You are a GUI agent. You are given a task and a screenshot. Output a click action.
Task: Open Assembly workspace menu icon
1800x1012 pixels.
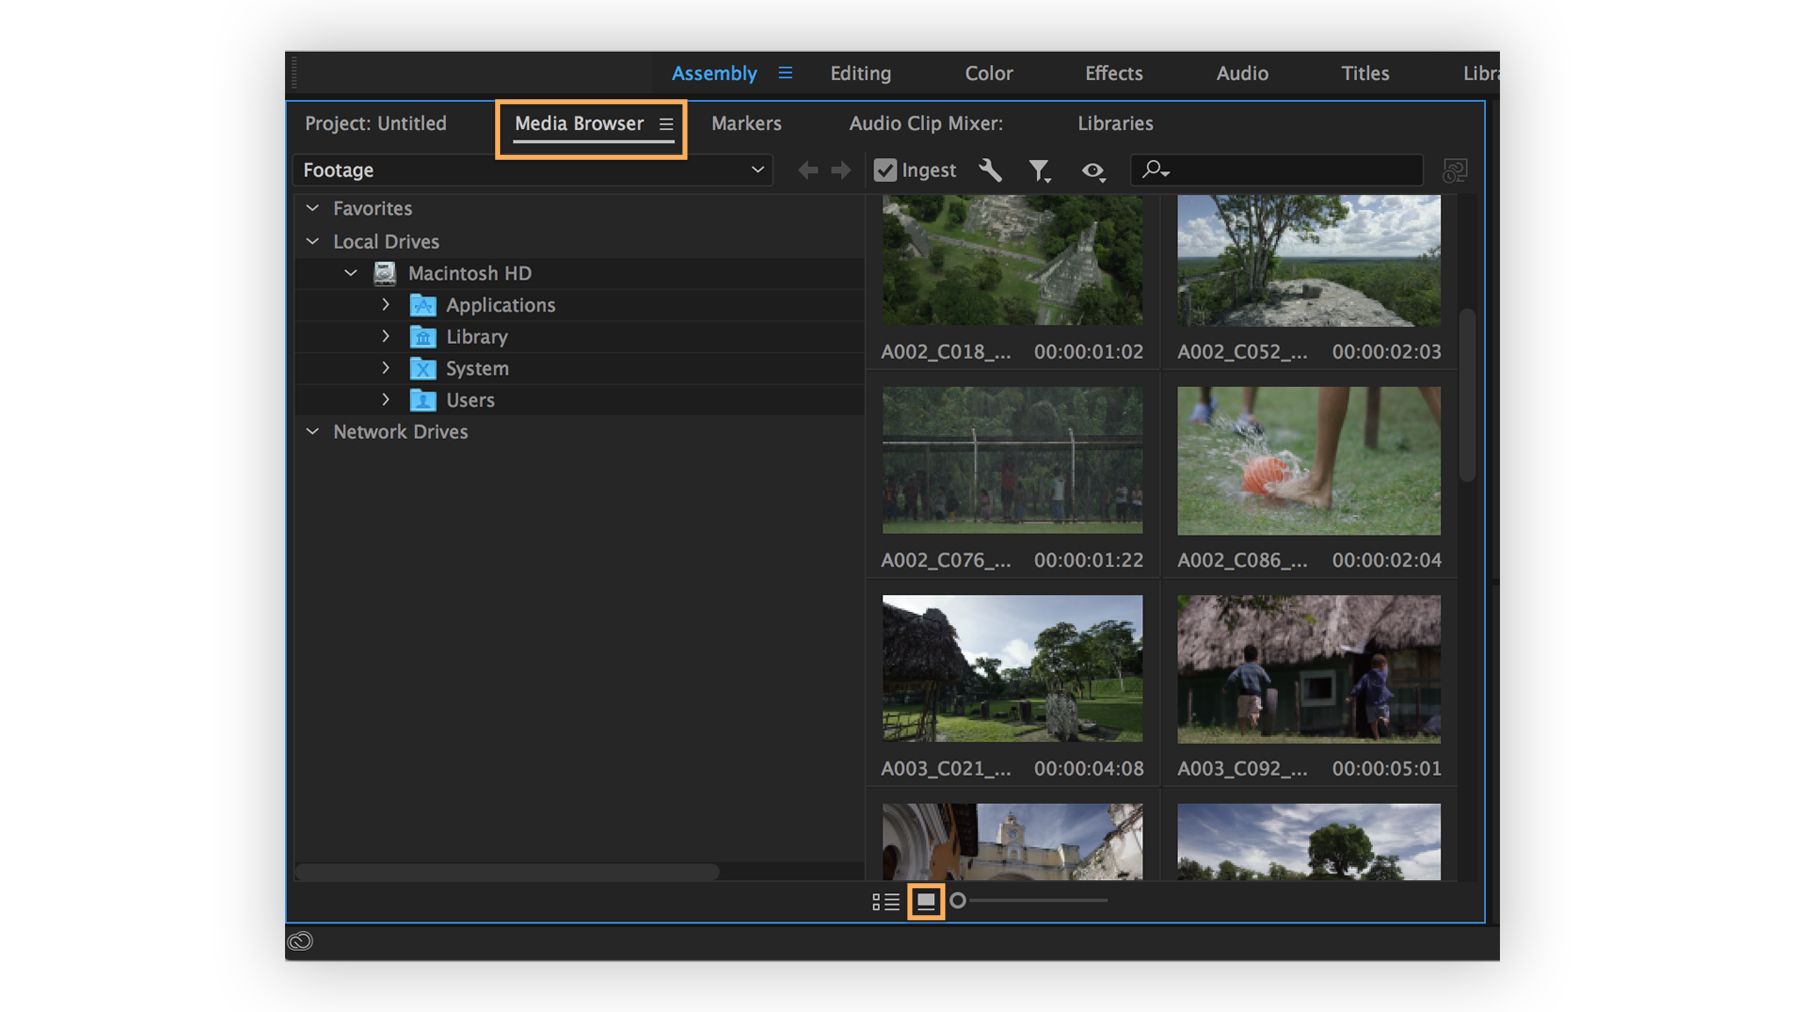(785, 73)
